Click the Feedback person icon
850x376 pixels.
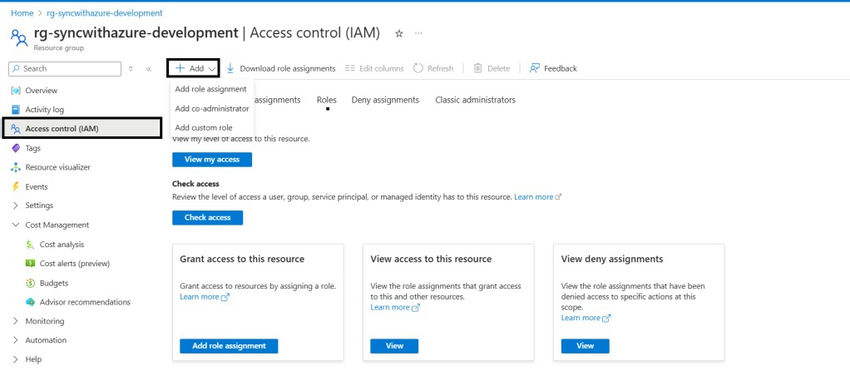(535, 68)
